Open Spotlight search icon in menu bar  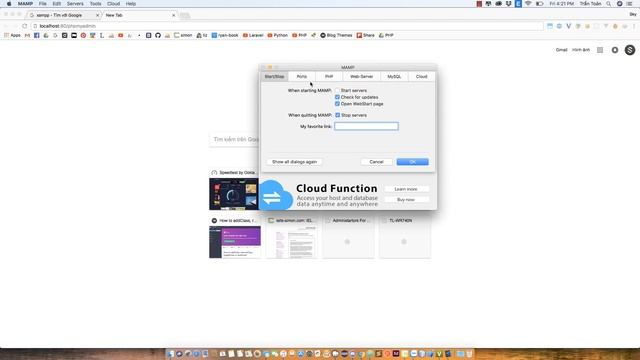609,4
